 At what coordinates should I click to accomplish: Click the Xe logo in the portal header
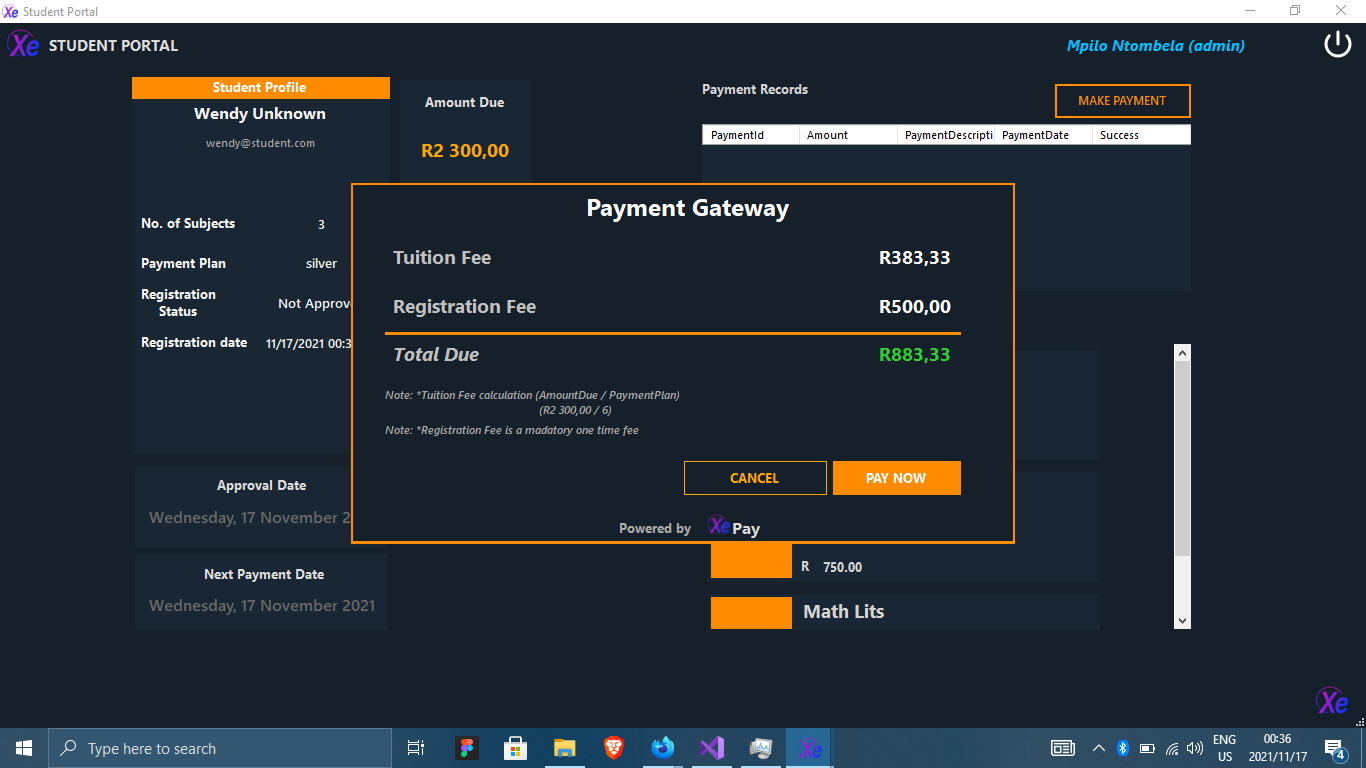[x=24, y=45]
